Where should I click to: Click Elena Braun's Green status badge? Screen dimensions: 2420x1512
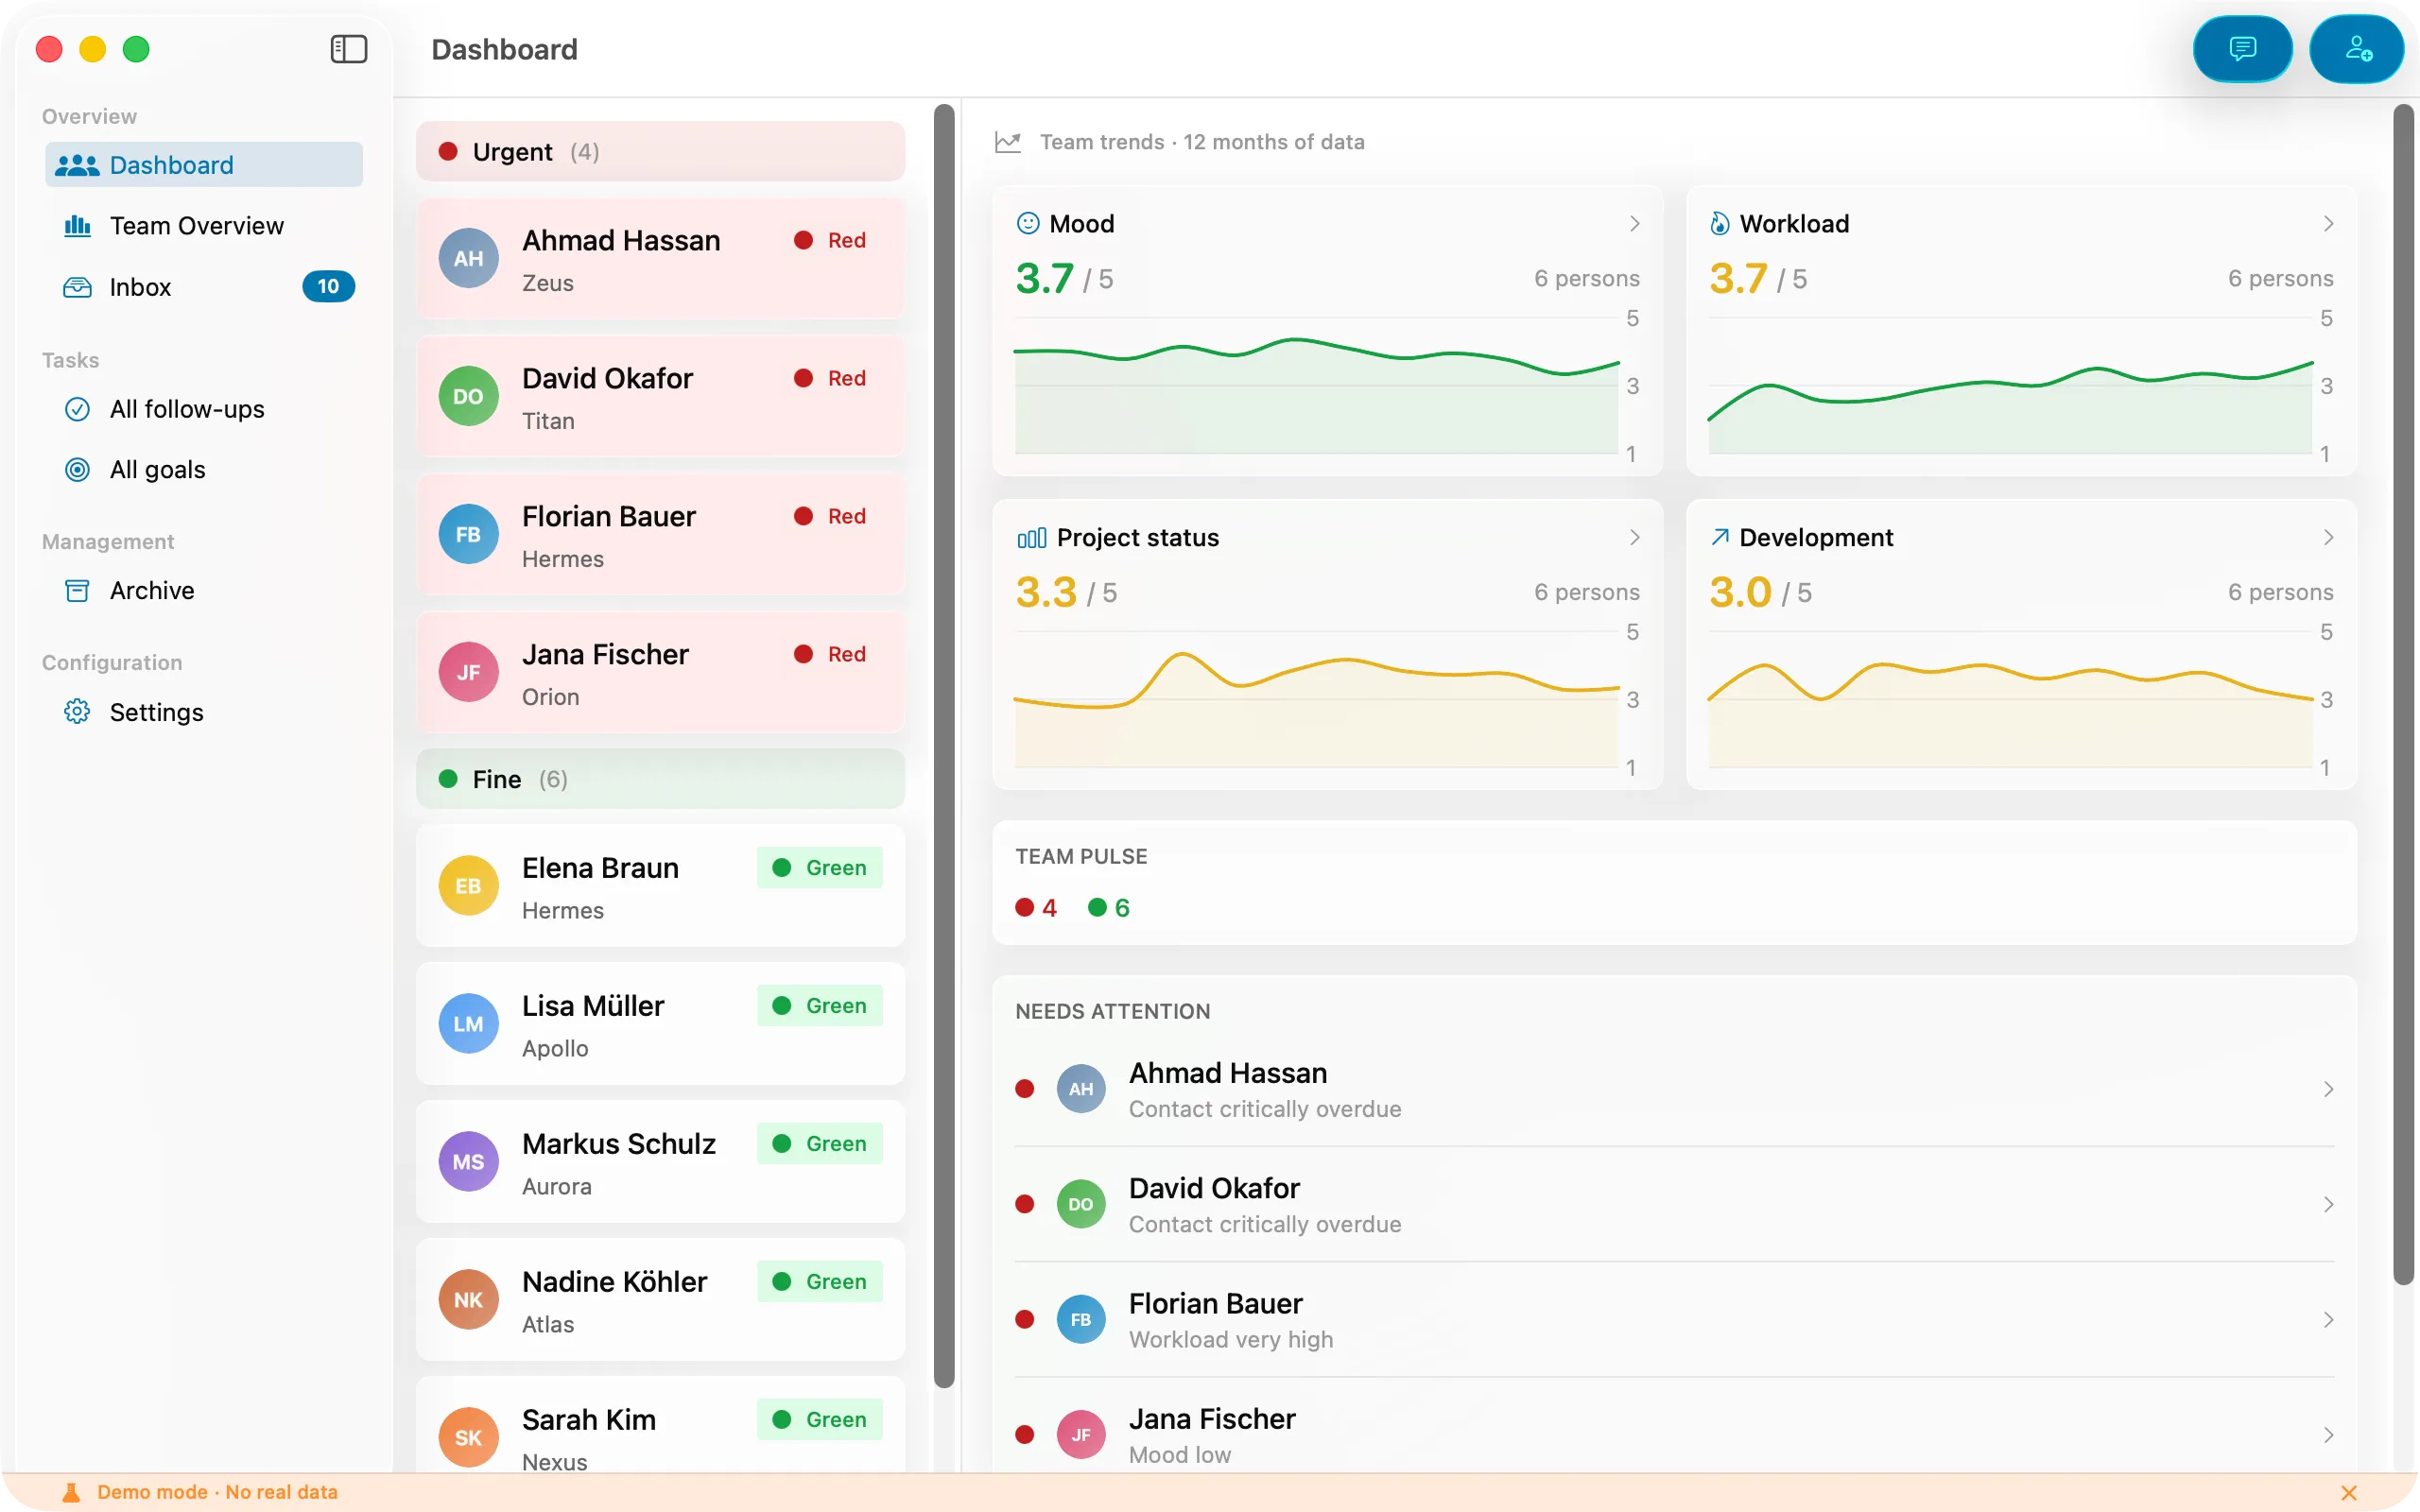(820, 868)
